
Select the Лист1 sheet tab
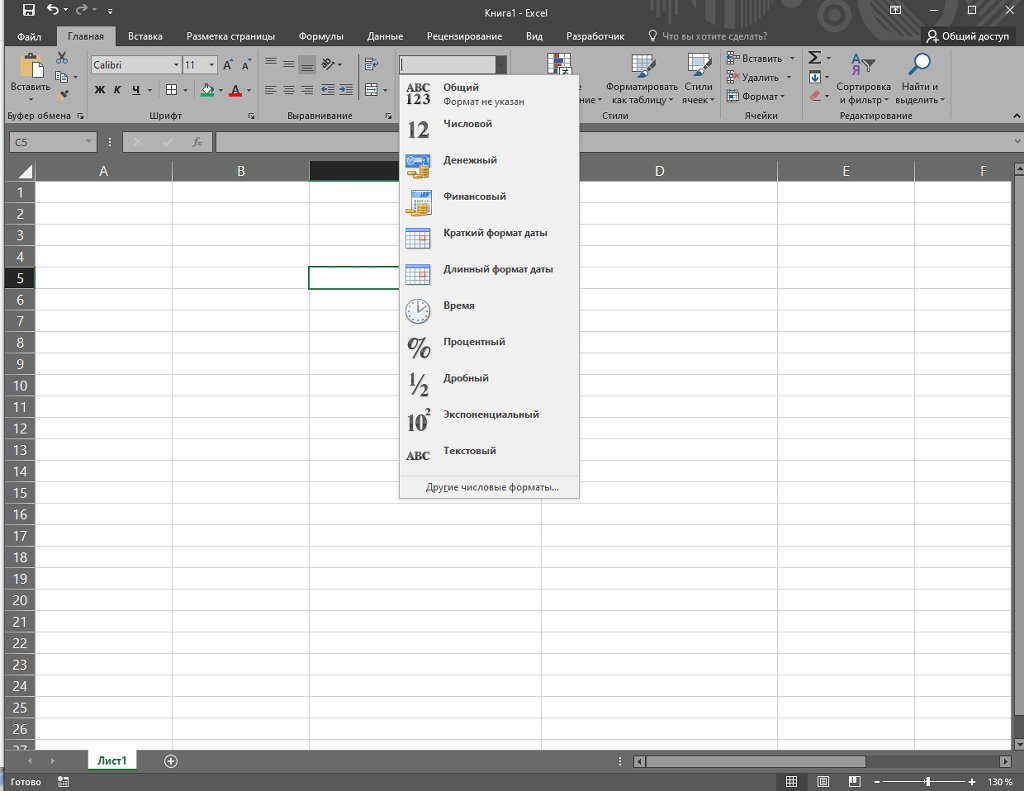112,760
